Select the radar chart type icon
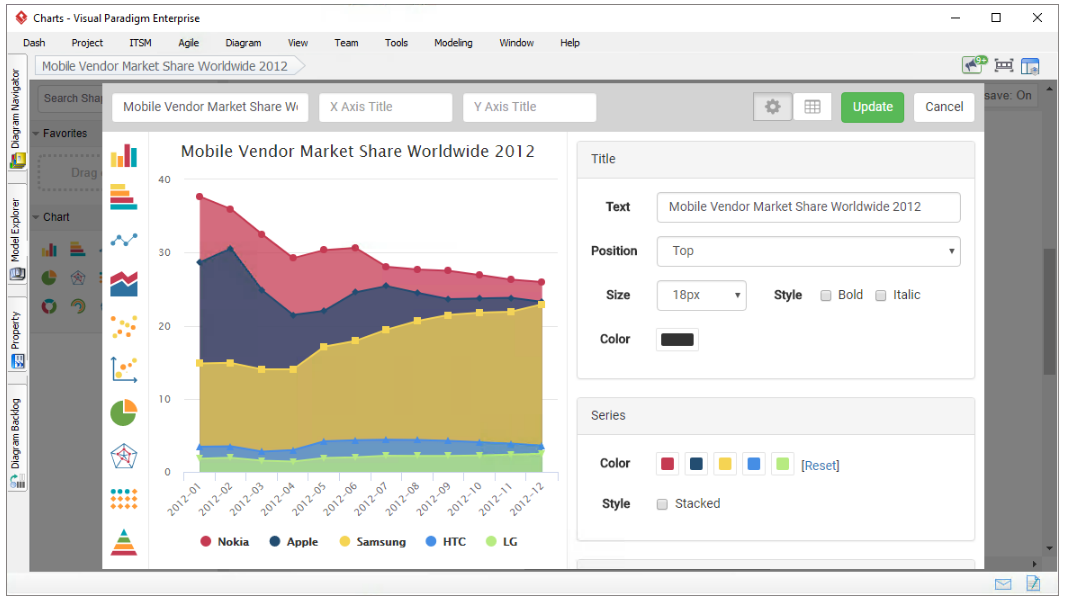Screen dimensions: 1066x605 click(124, 456)
